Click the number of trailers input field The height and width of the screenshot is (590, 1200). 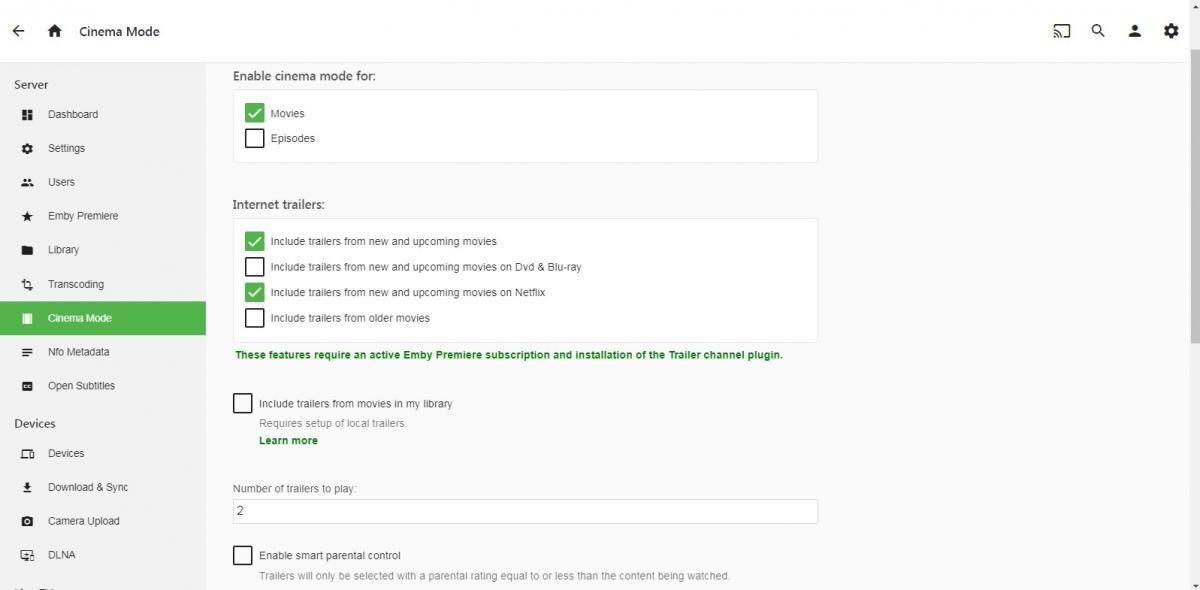pos(525,511)
